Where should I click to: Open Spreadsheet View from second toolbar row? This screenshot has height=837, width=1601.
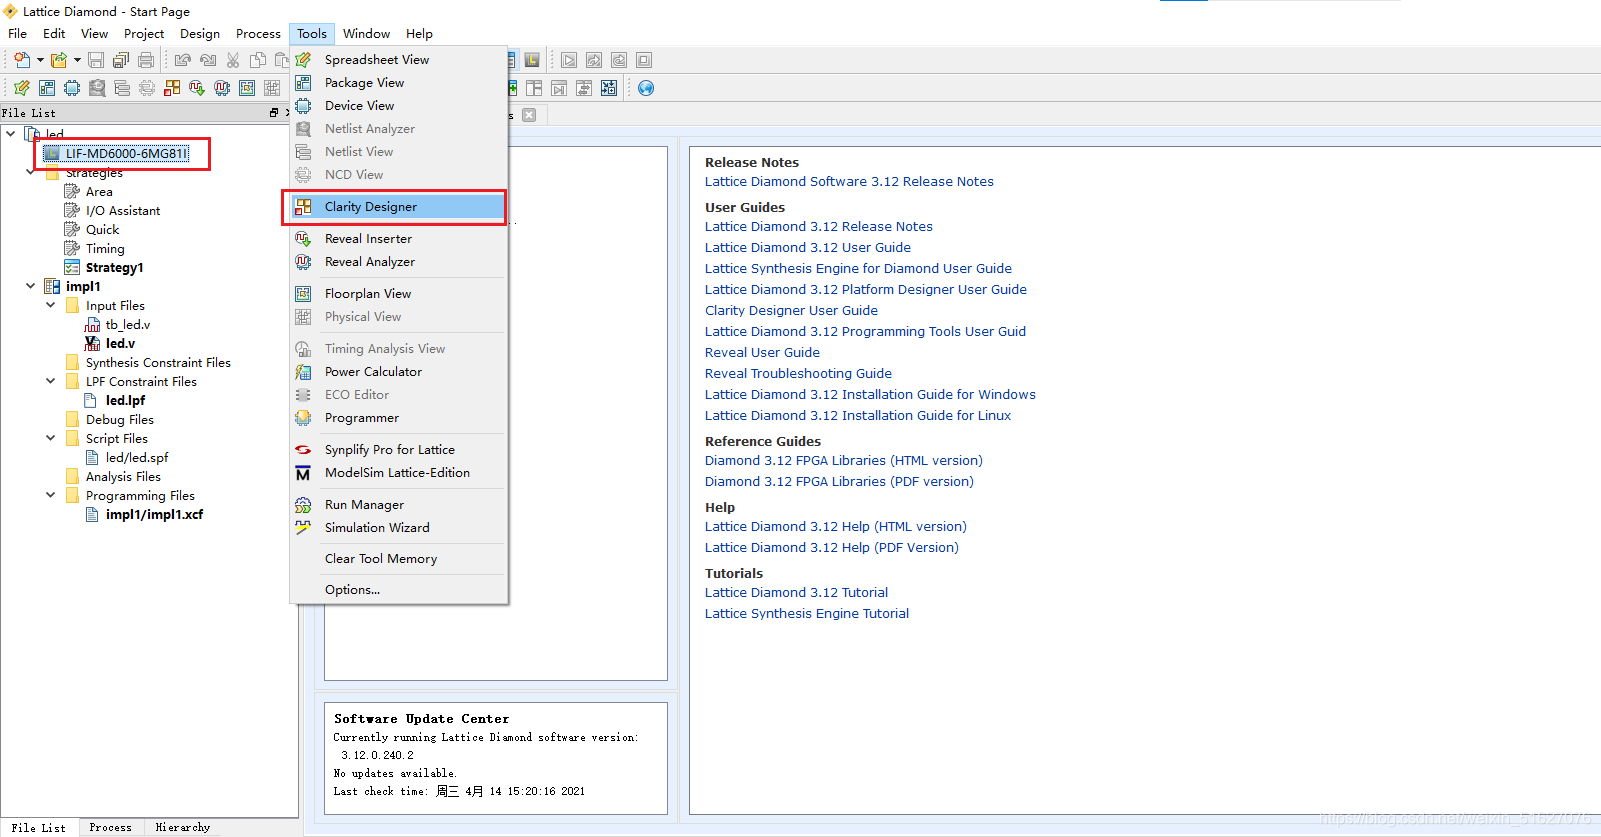(22, 88)
